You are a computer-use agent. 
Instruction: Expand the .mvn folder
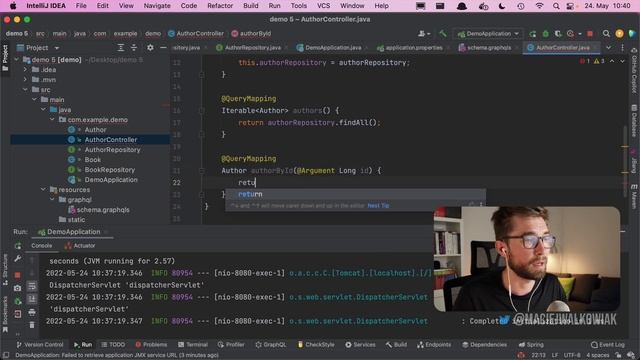point(25,80)
